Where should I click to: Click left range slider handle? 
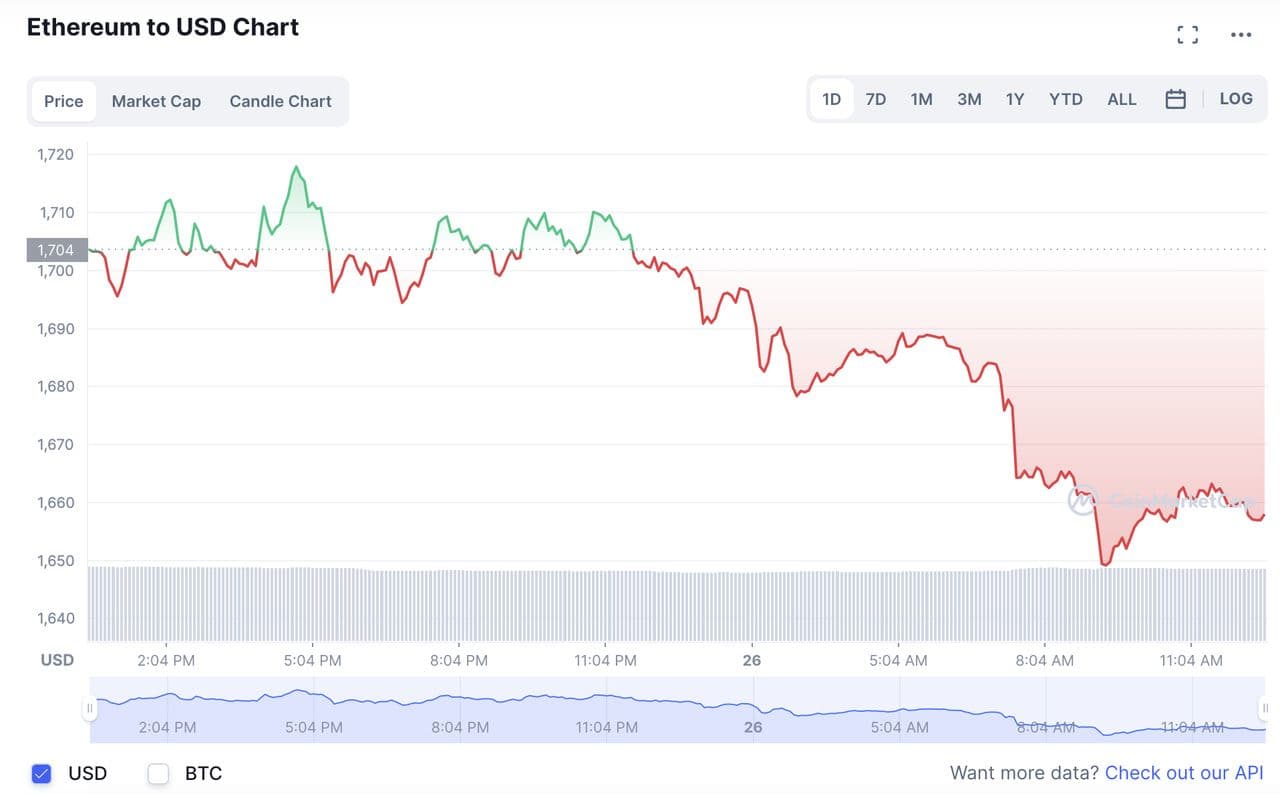click(x=90, y=709)
